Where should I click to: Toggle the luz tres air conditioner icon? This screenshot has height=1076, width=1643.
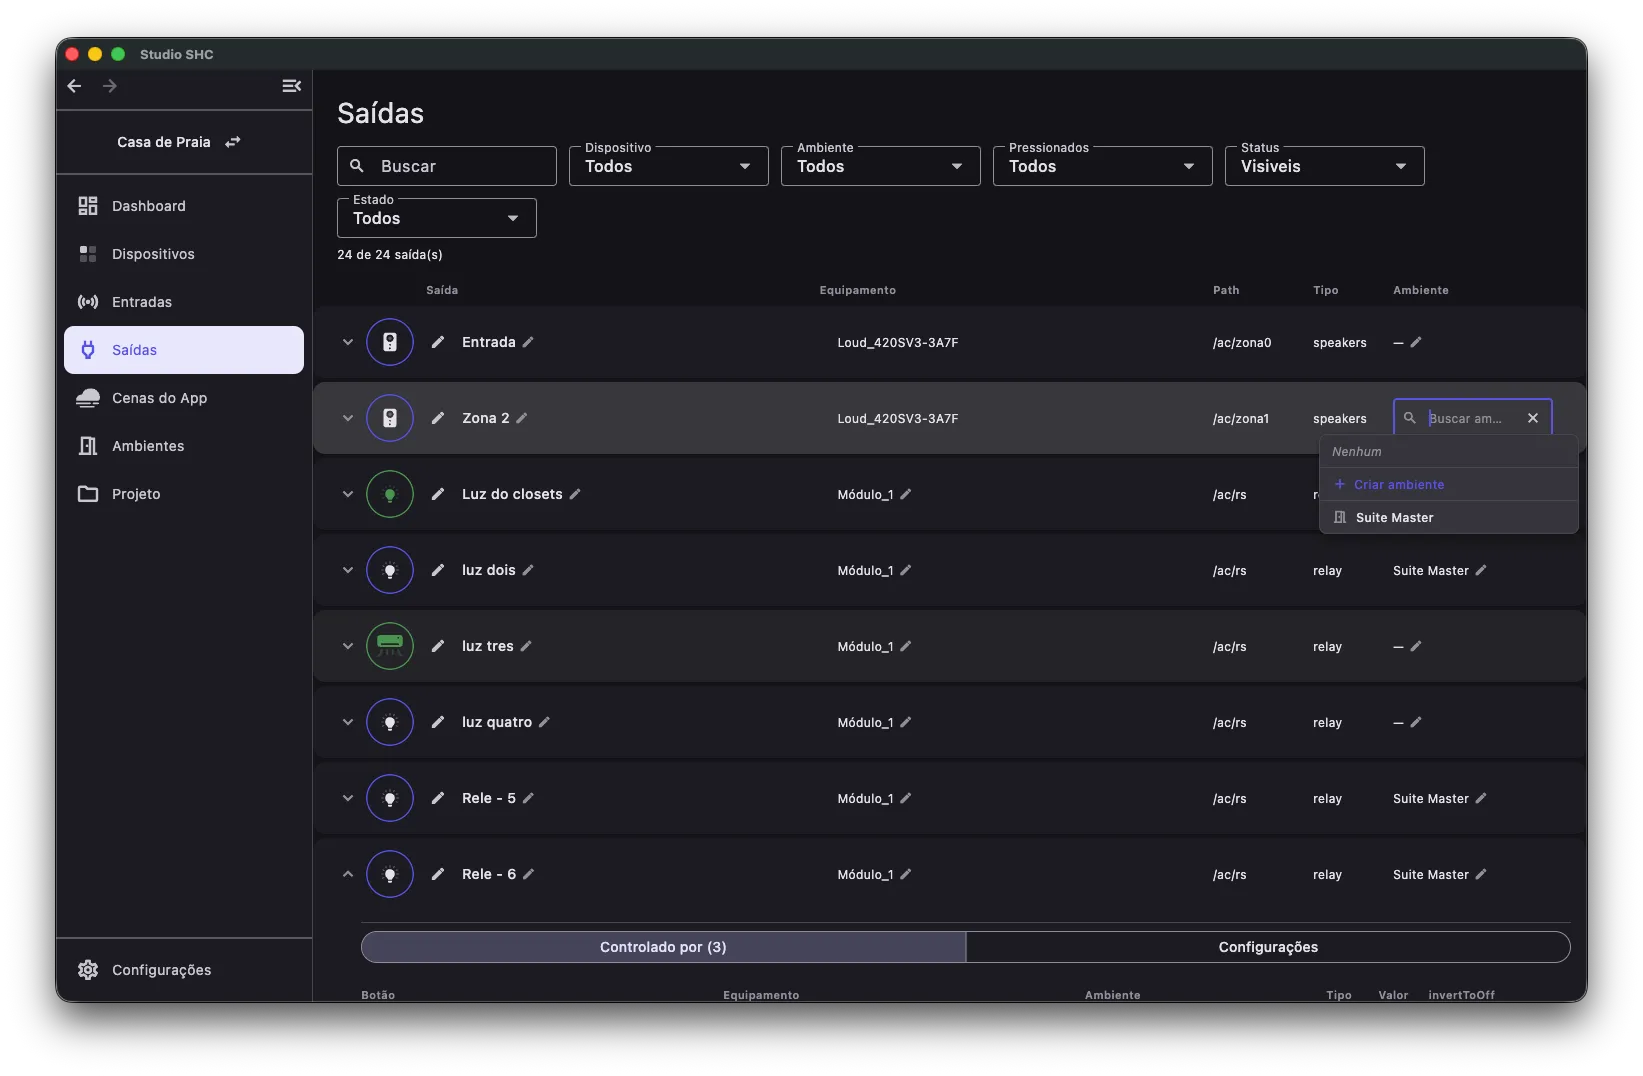click(x=390, y=646)
